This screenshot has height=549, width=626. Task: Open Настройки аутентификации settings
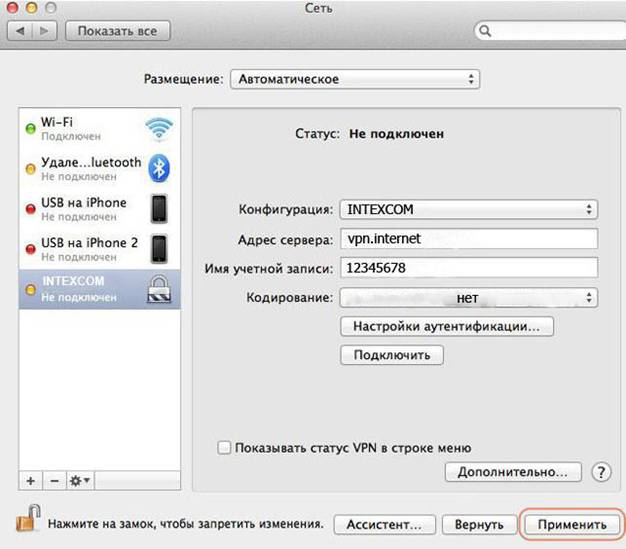pos(447,326)
